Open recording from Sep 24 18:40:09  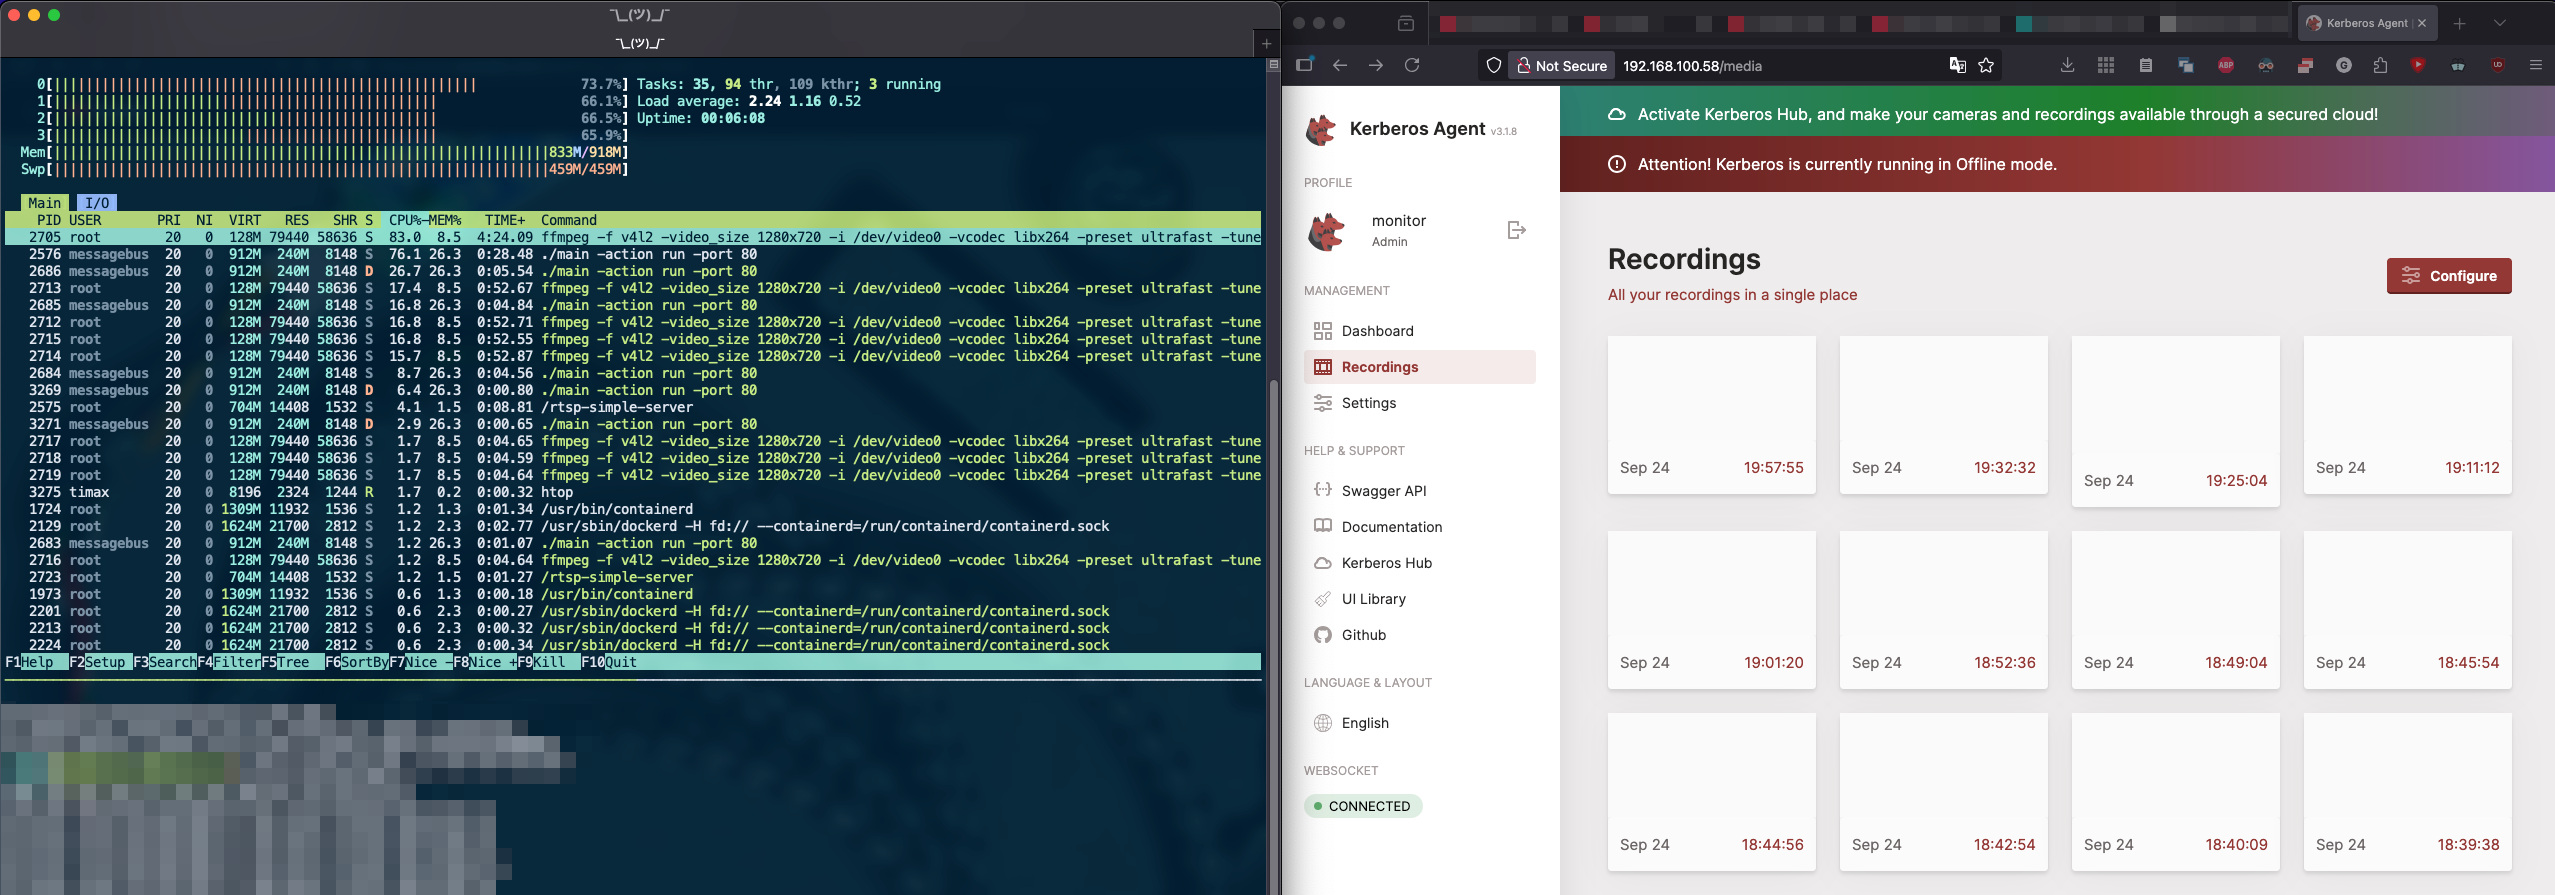[2176, 791]
